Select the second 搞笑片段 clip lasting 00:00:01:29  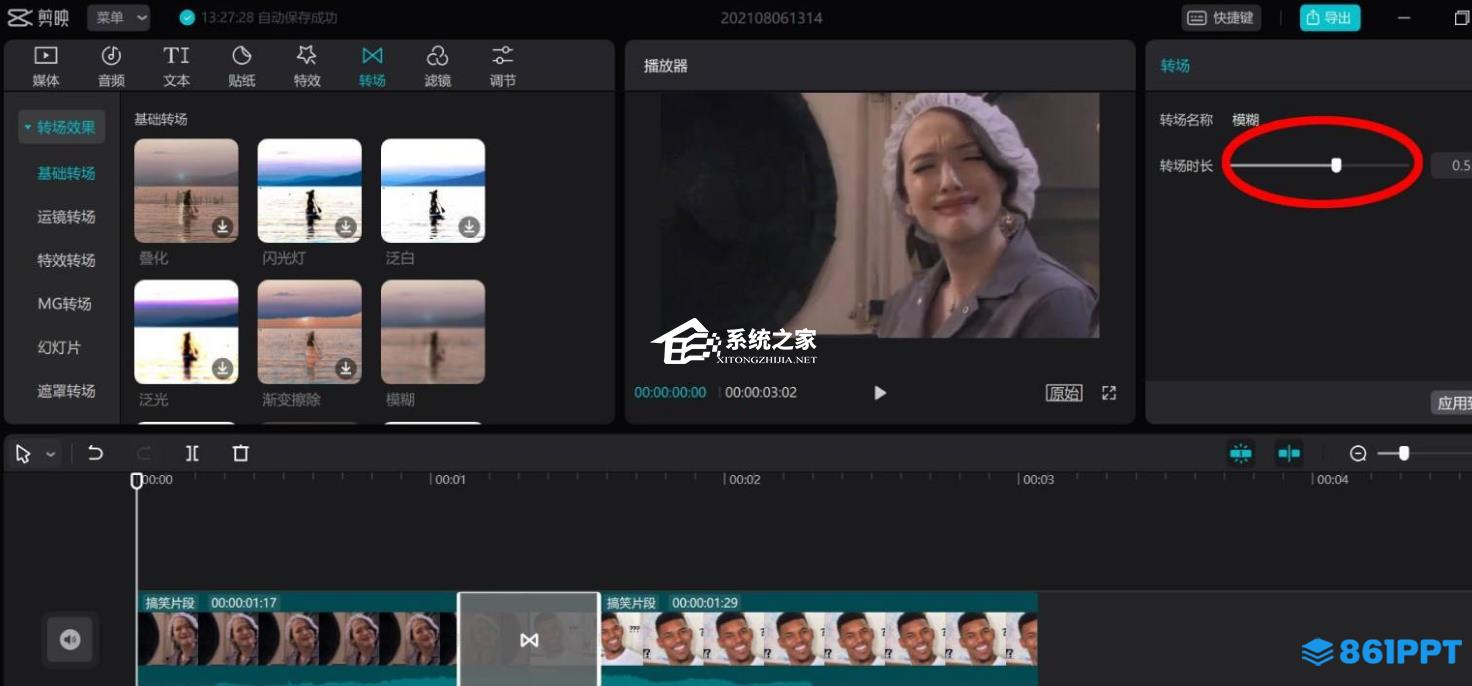(819, 639)
